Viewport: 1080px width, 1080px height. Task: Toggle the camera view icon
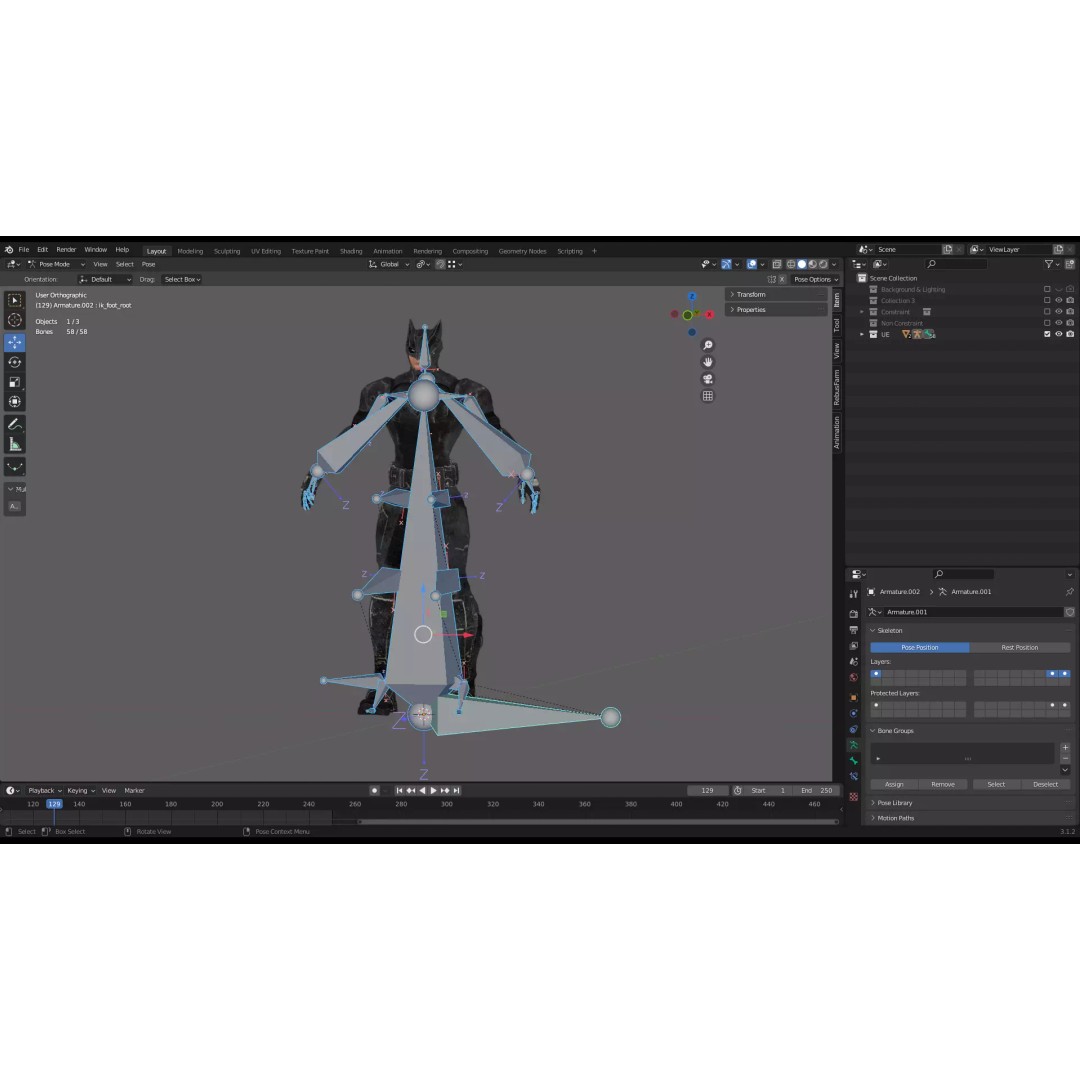click(707, 379)
